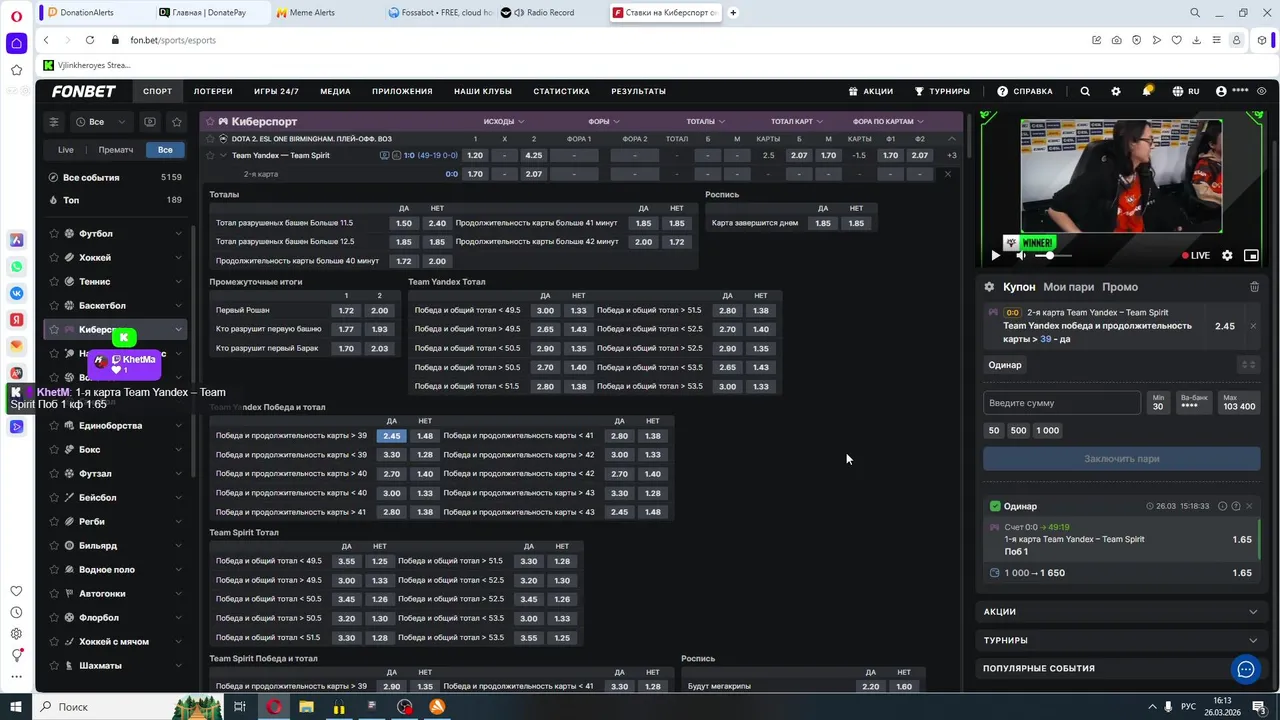Switch to Промо tab
Screen dimensions: 1280x720
(x=1120, y=287)
